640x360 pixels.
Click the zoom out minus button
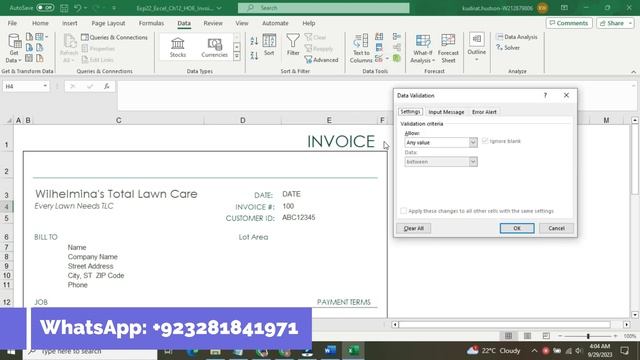pos(560,336)
